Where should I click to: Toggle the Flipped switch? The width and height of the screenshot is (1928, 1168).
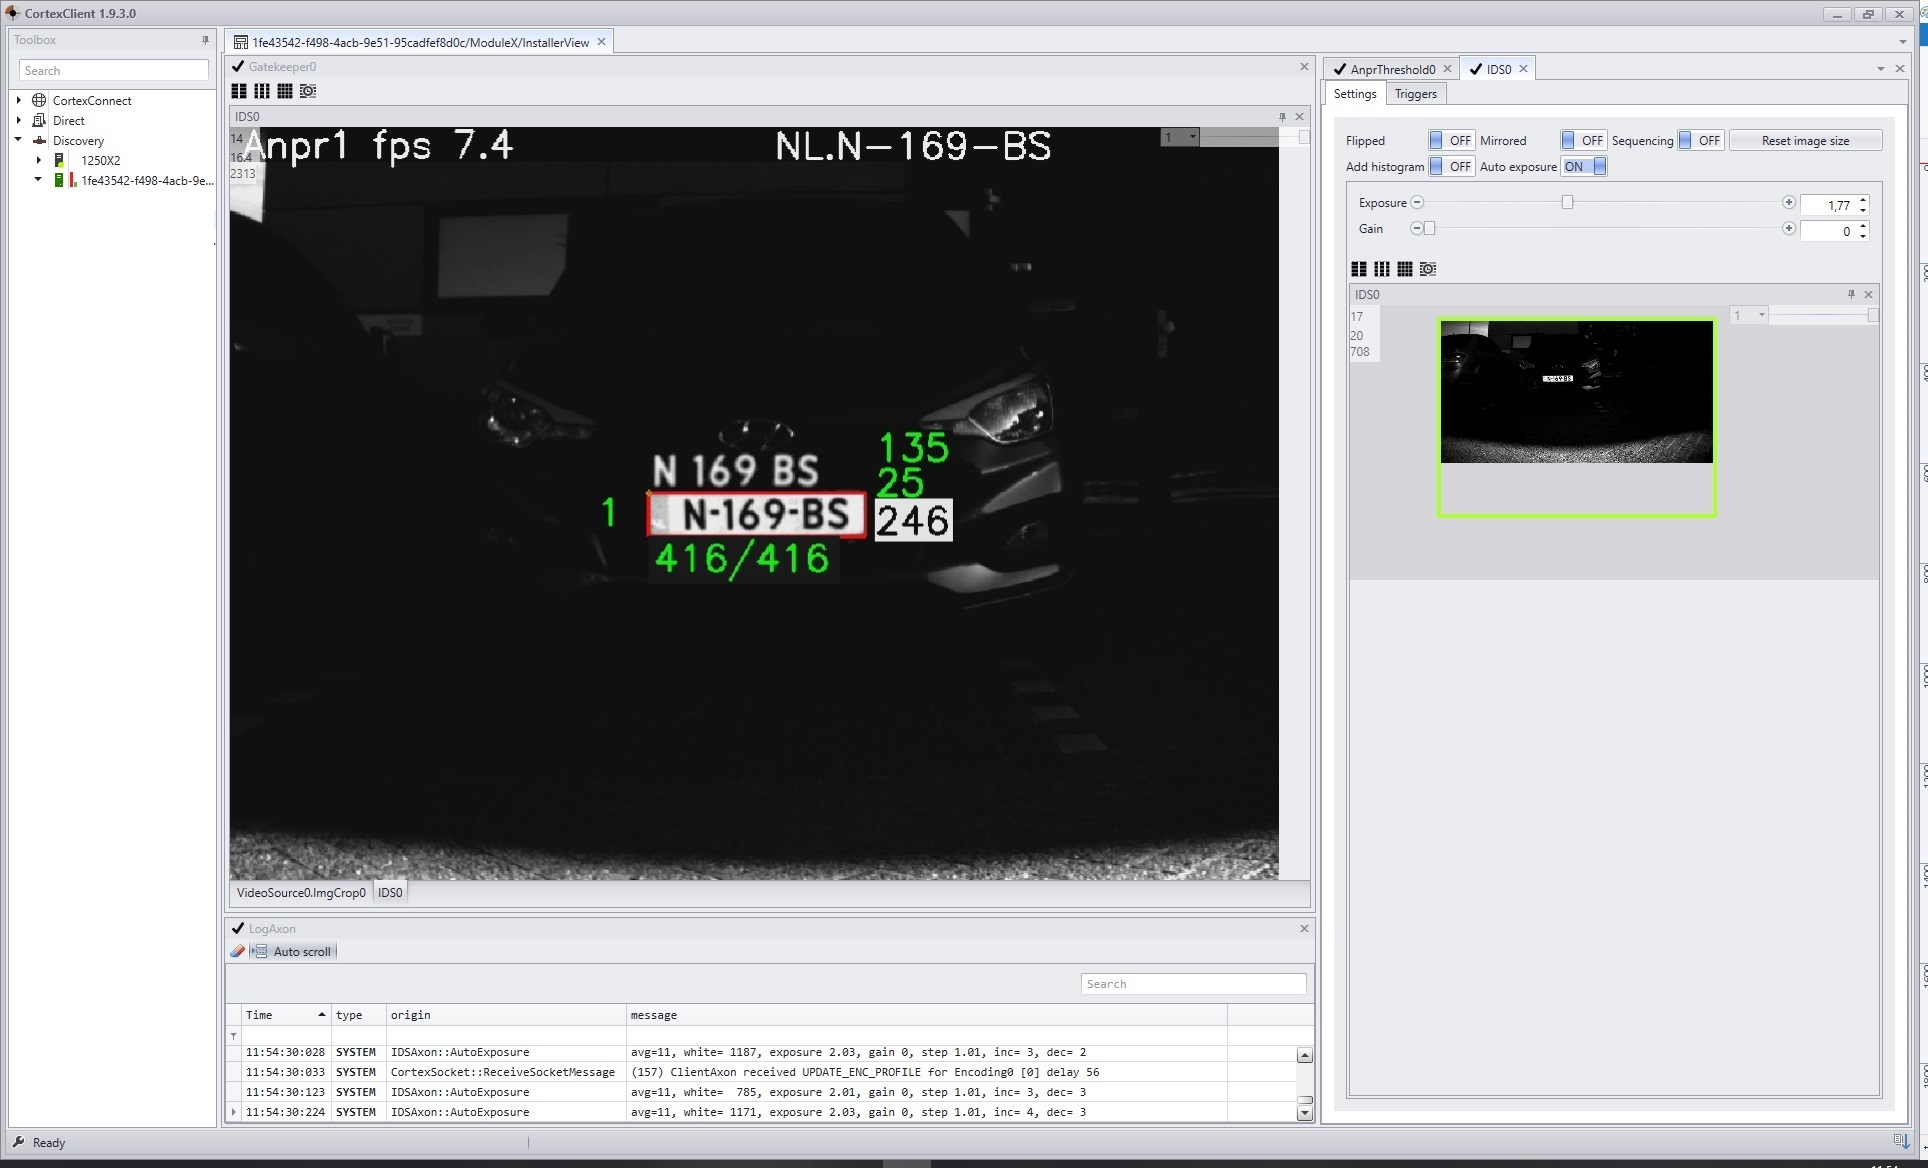tap(1451, 141)
